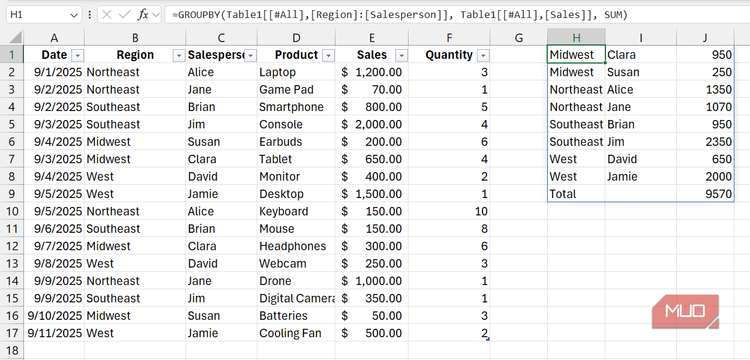This screenshot has height=360, width=750.
Task: Click the Tablet product cell
Action: pos(297,159)
